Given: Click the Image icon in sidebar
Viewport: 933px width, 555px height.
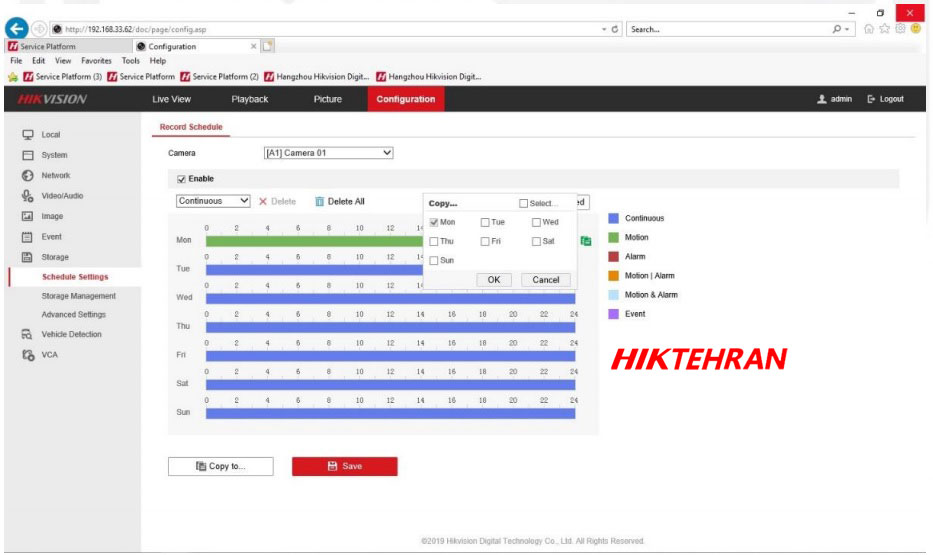Looking at the screenshot, I should [27, 216].
